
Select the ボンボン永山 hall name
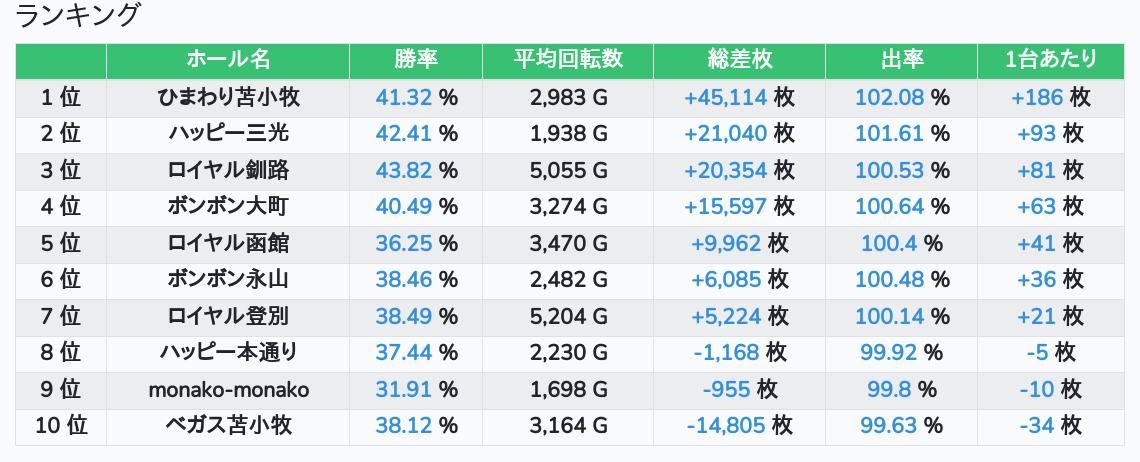(228, 280)
